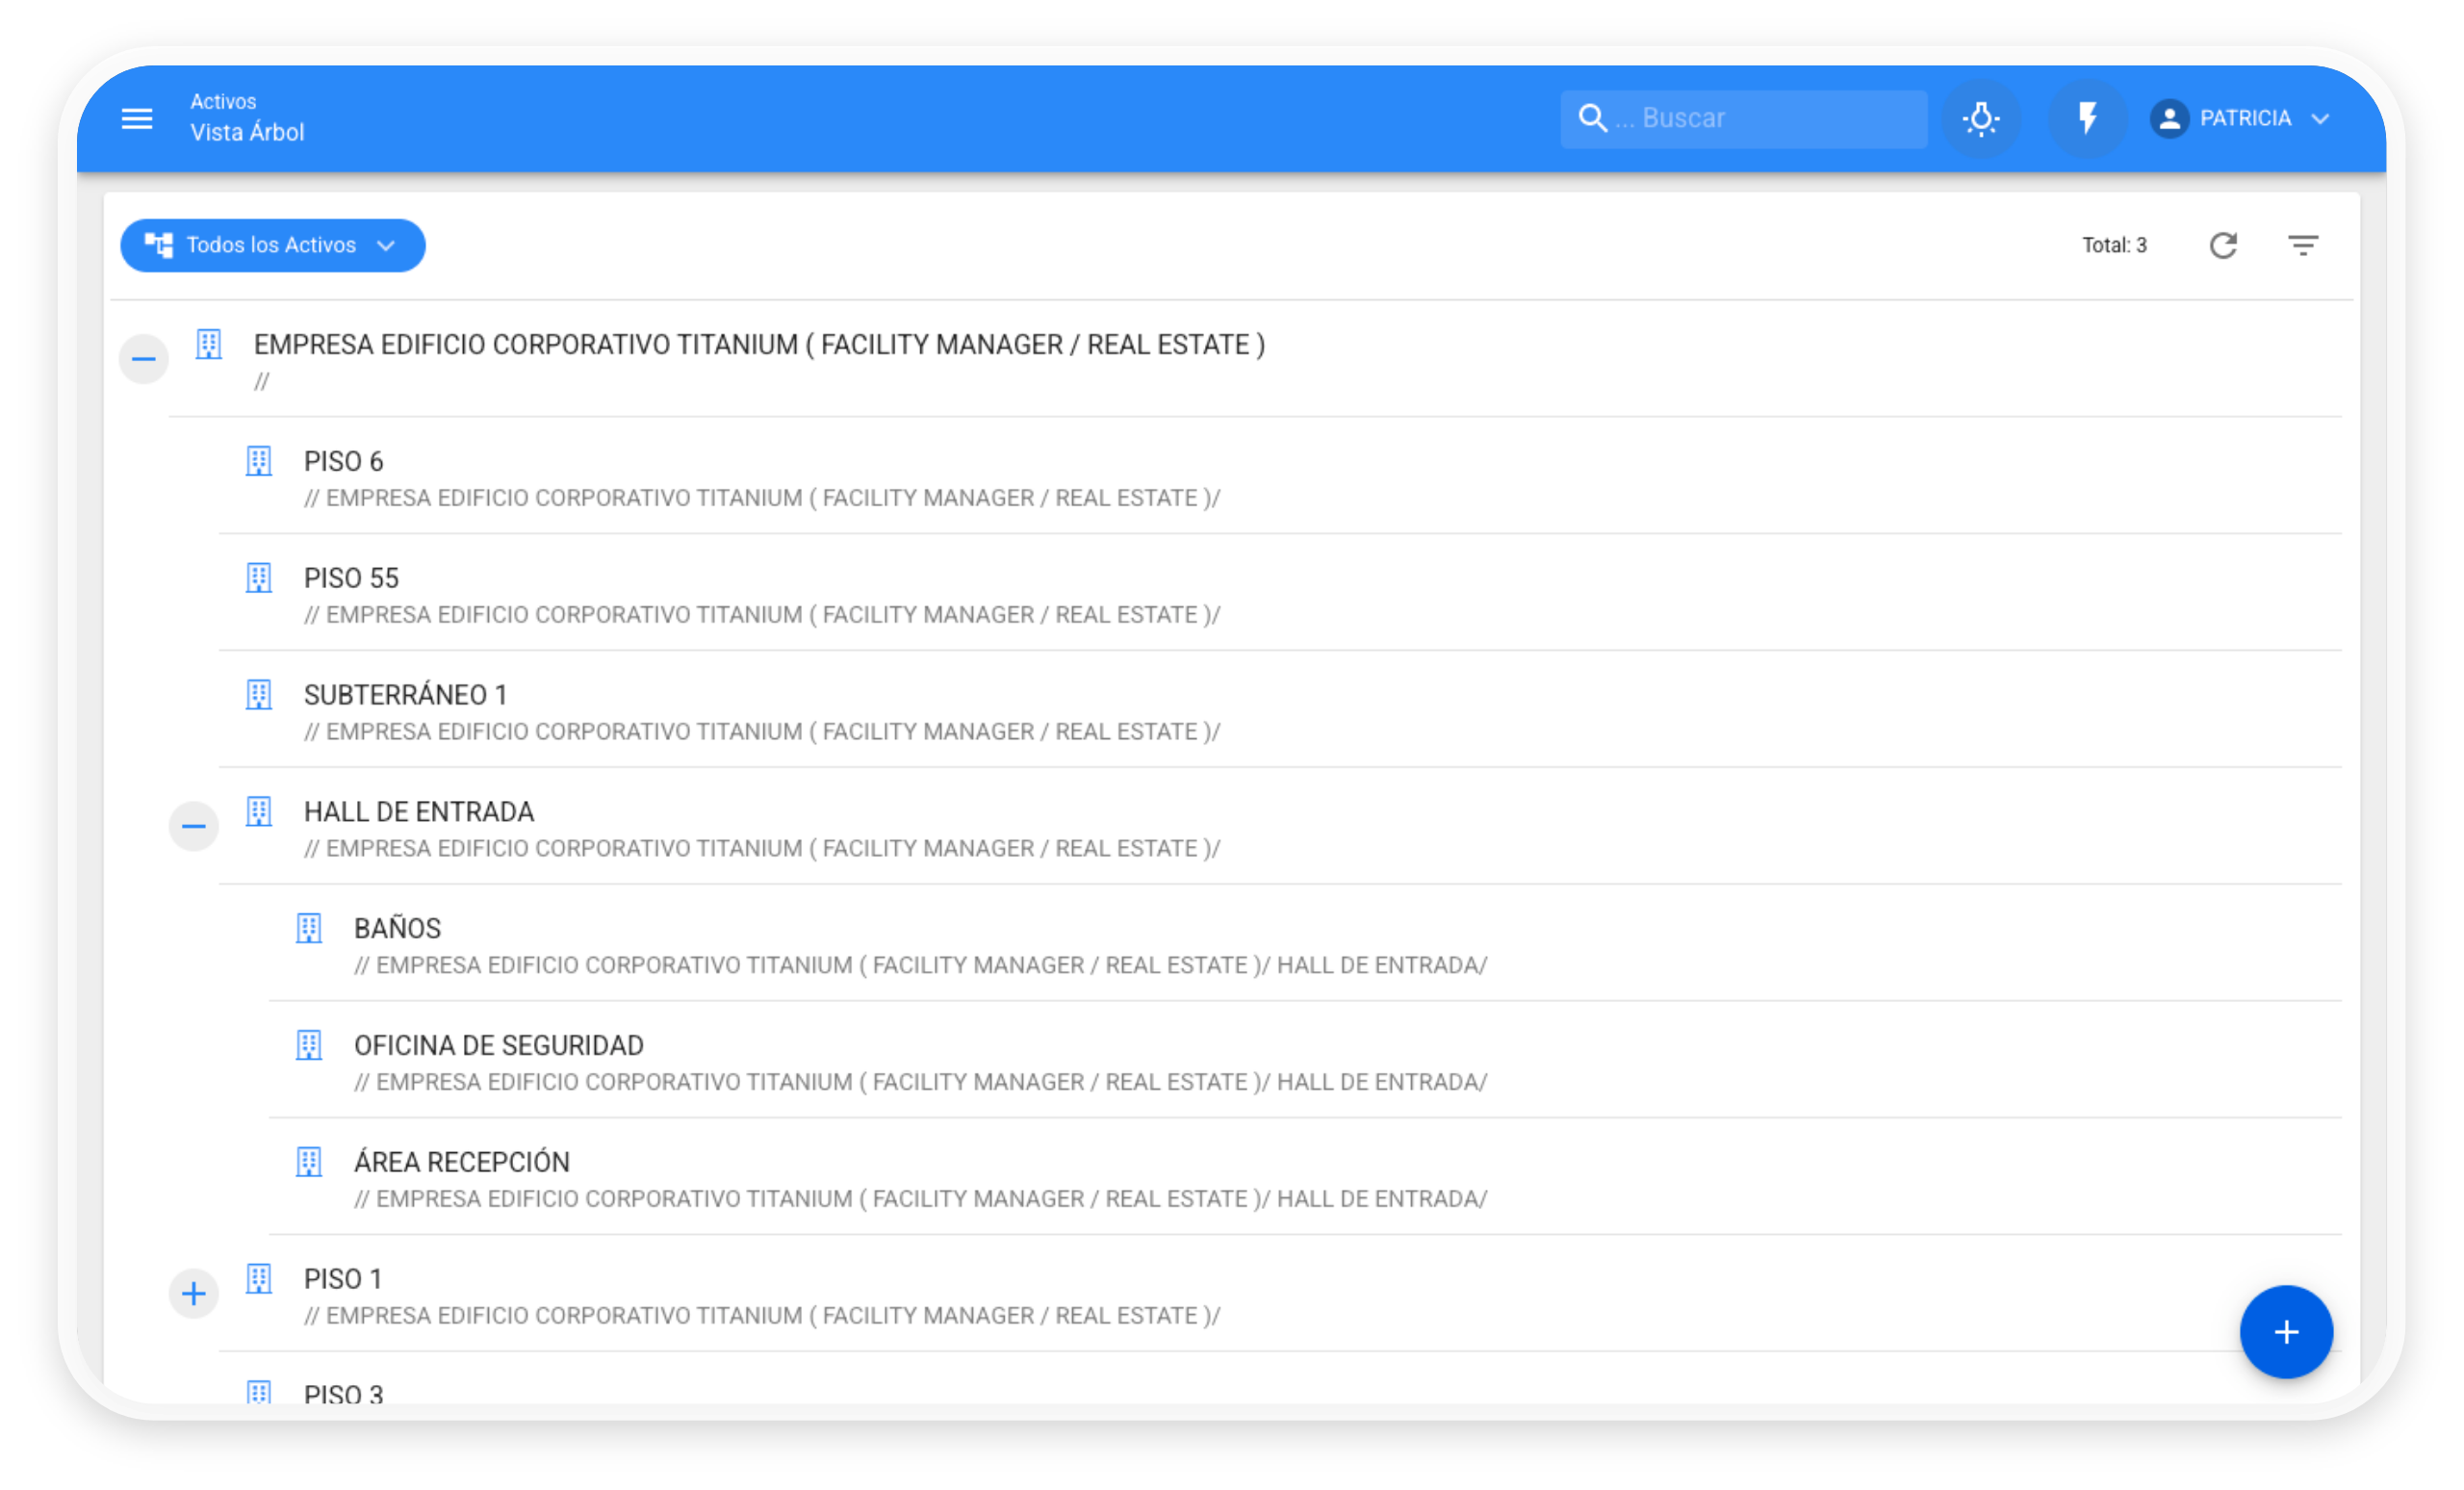The image size is (2464, 1490).
Task: Click the building icon beside PISO 6
Action: pyautogui.click(x=259, y=461)
